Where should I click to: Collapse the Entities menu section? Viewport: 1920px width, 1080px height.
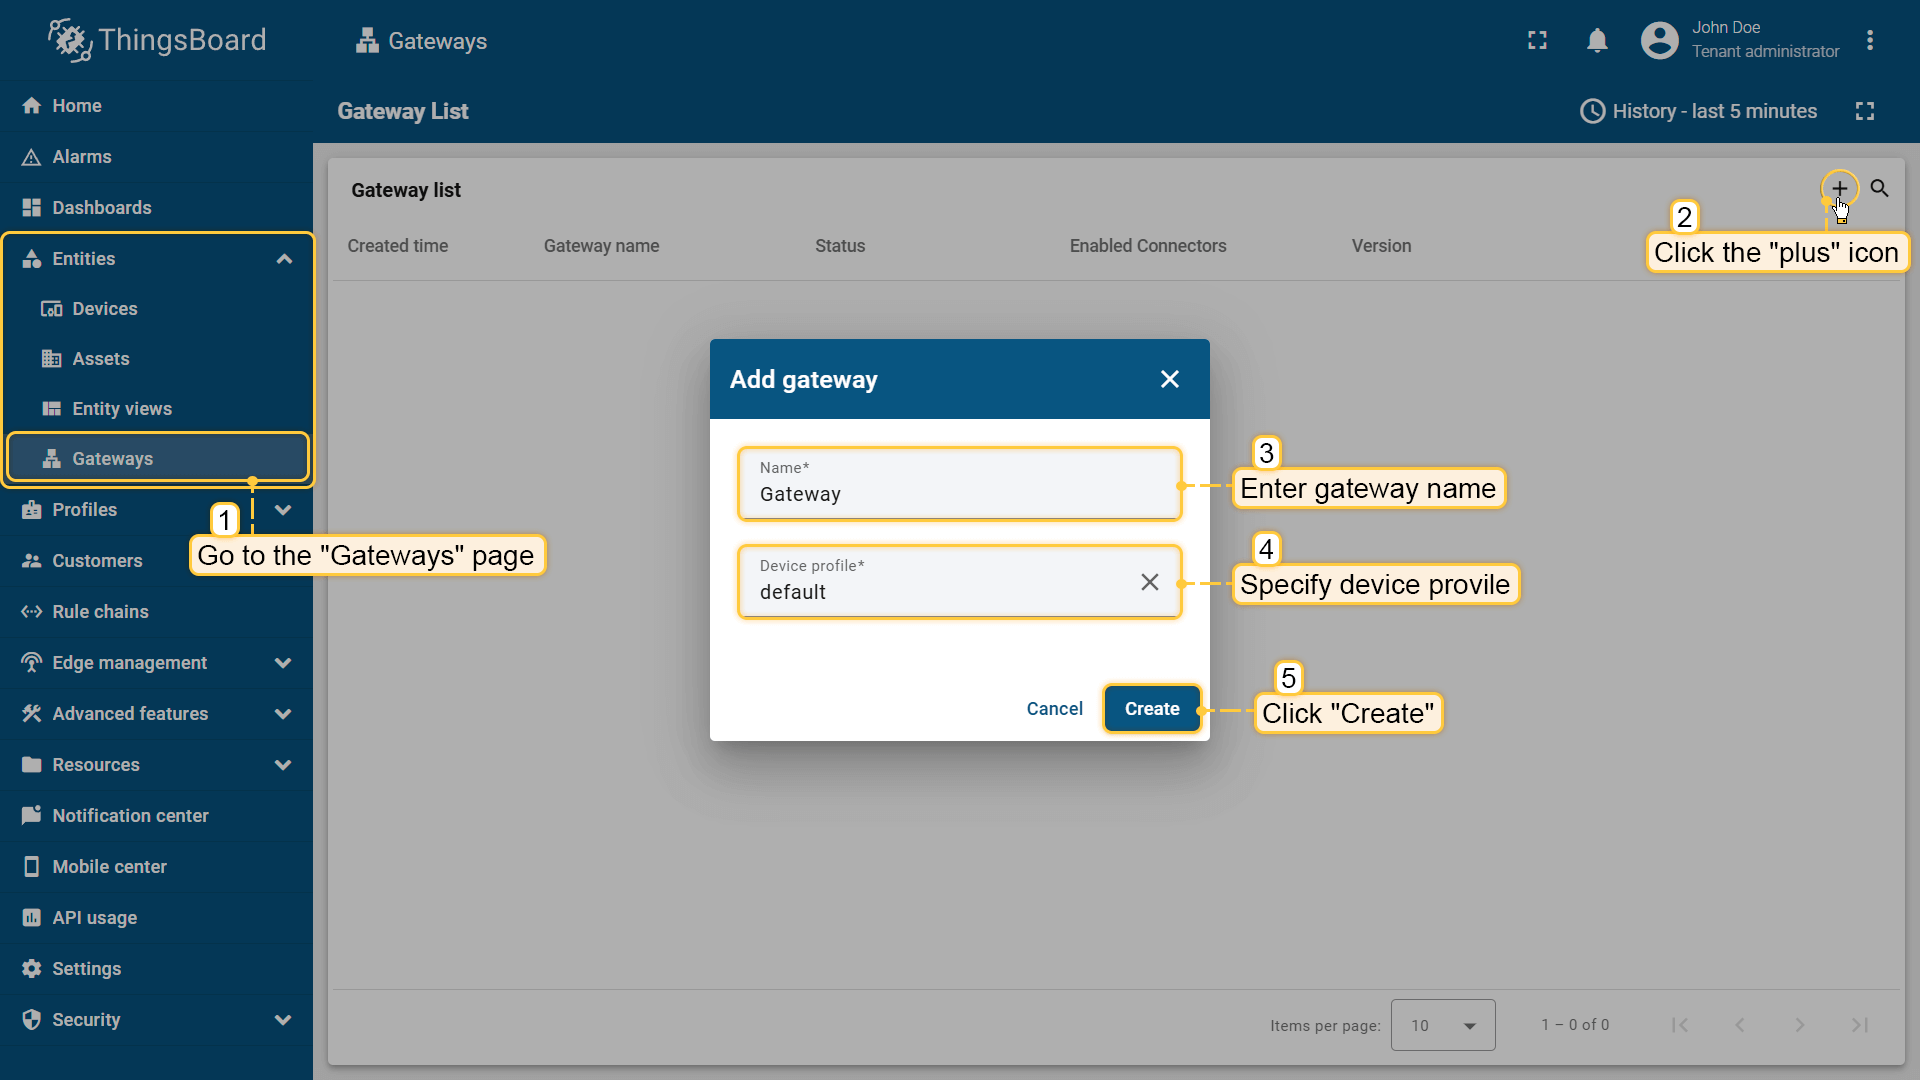[284, 259]
